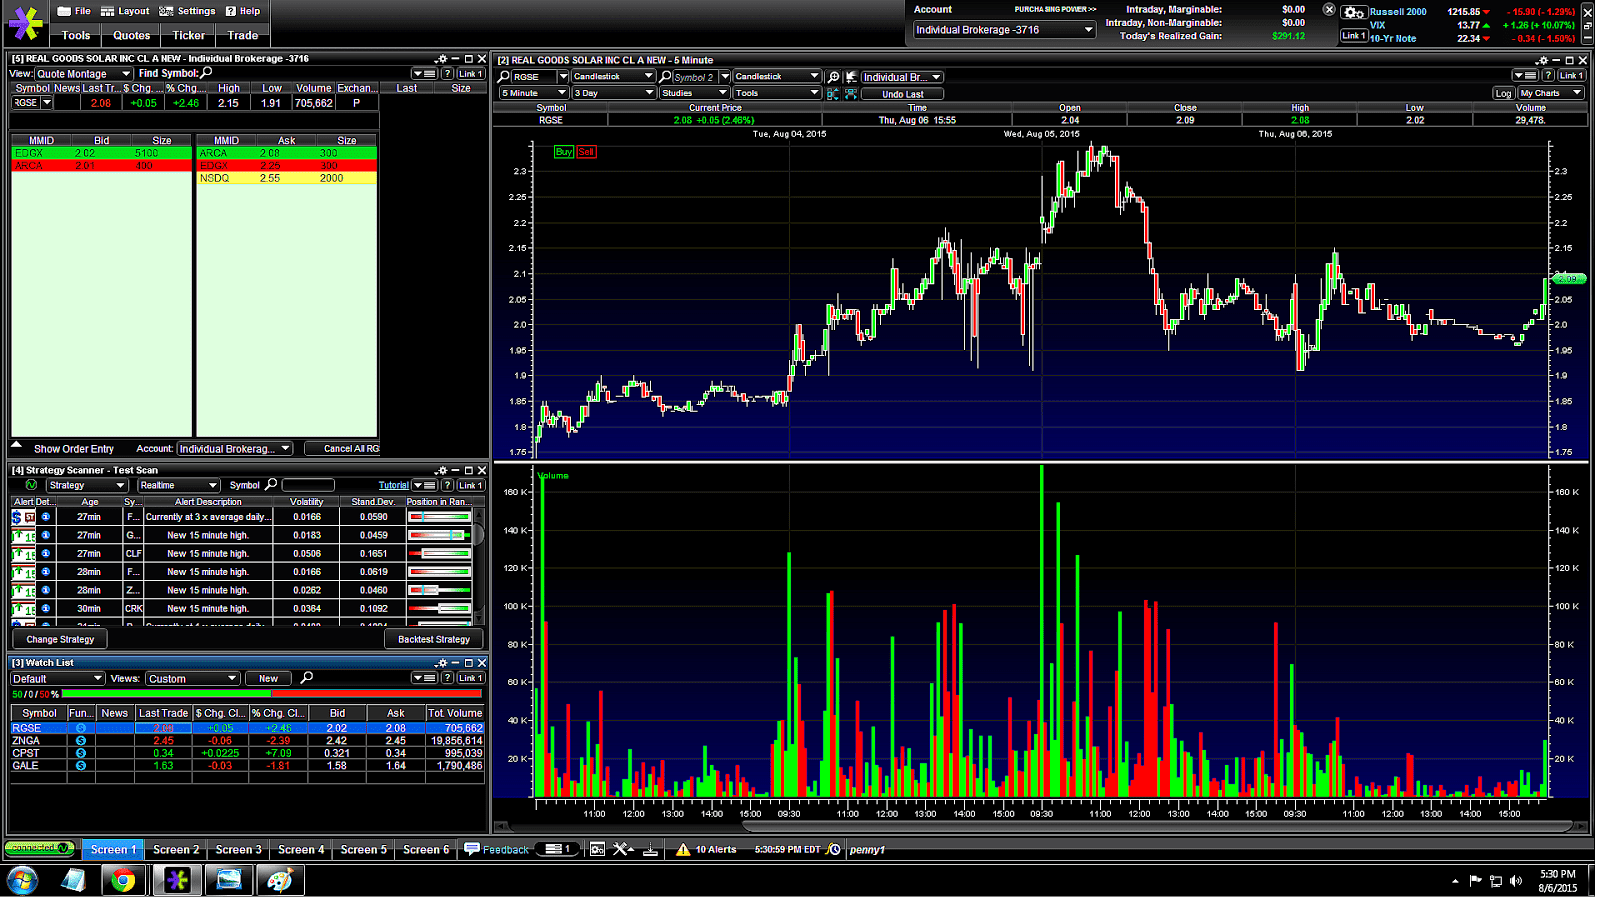Click Undo Last button

tap(902, 94)
